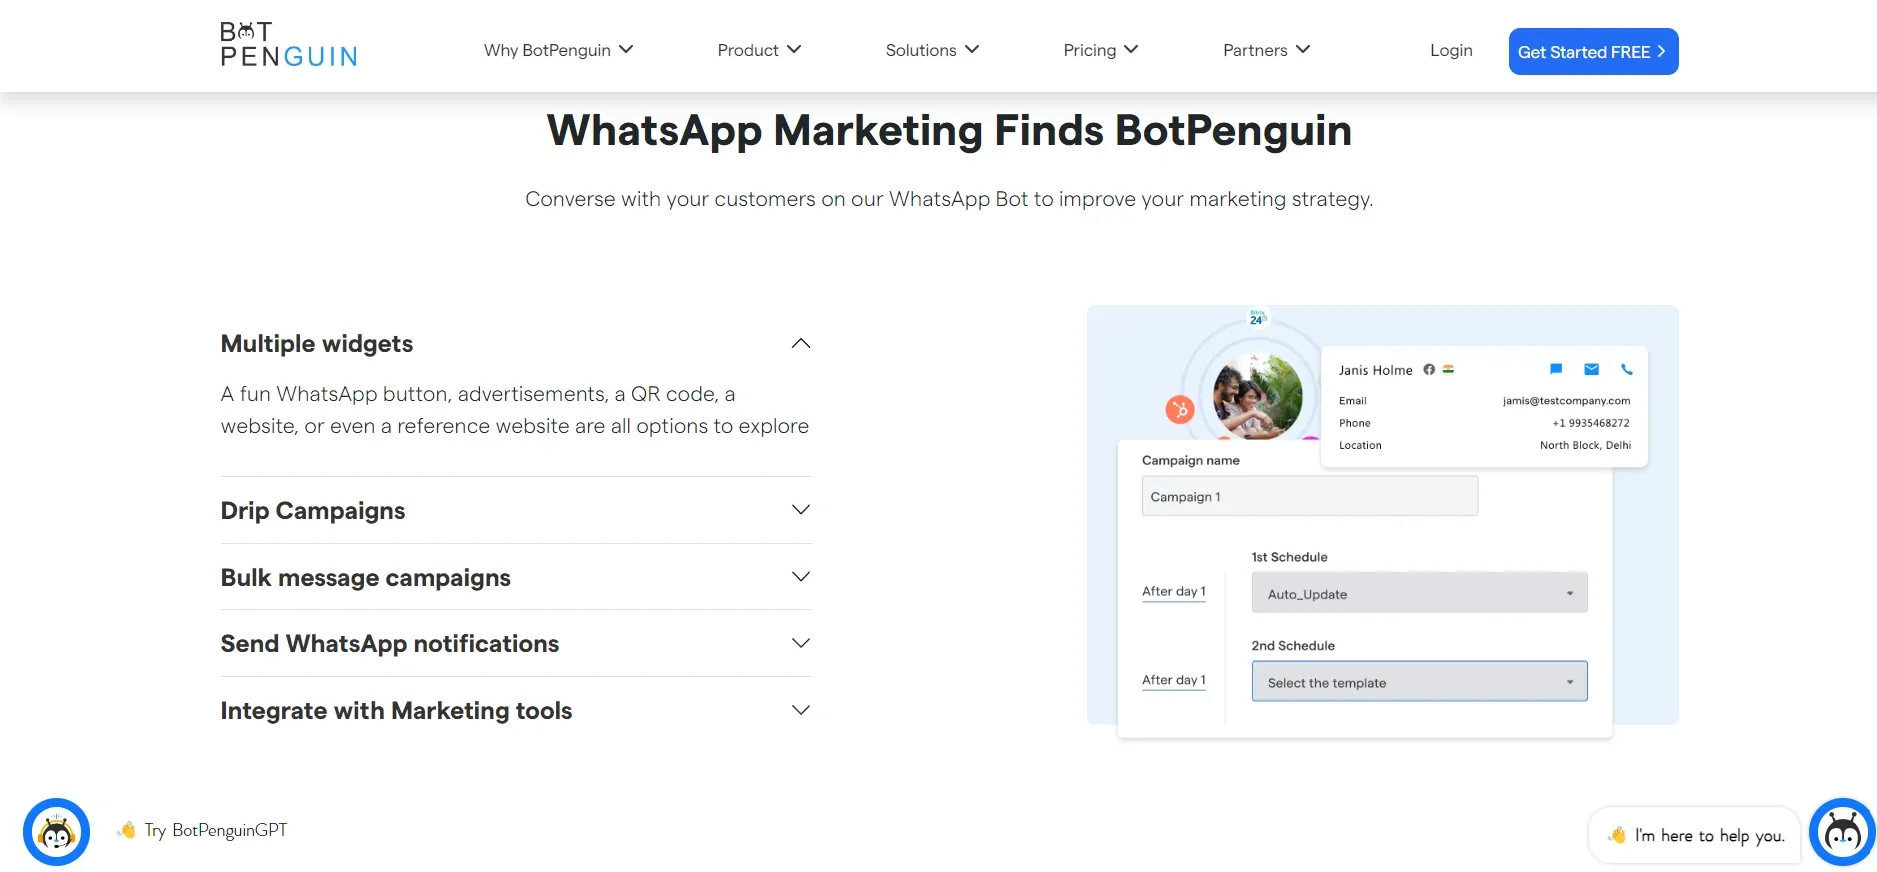The width and height of the screenshot is (1877, 872).
Task: Expand Integrate with Marketing tools accordion
Action: pos(516,710)
